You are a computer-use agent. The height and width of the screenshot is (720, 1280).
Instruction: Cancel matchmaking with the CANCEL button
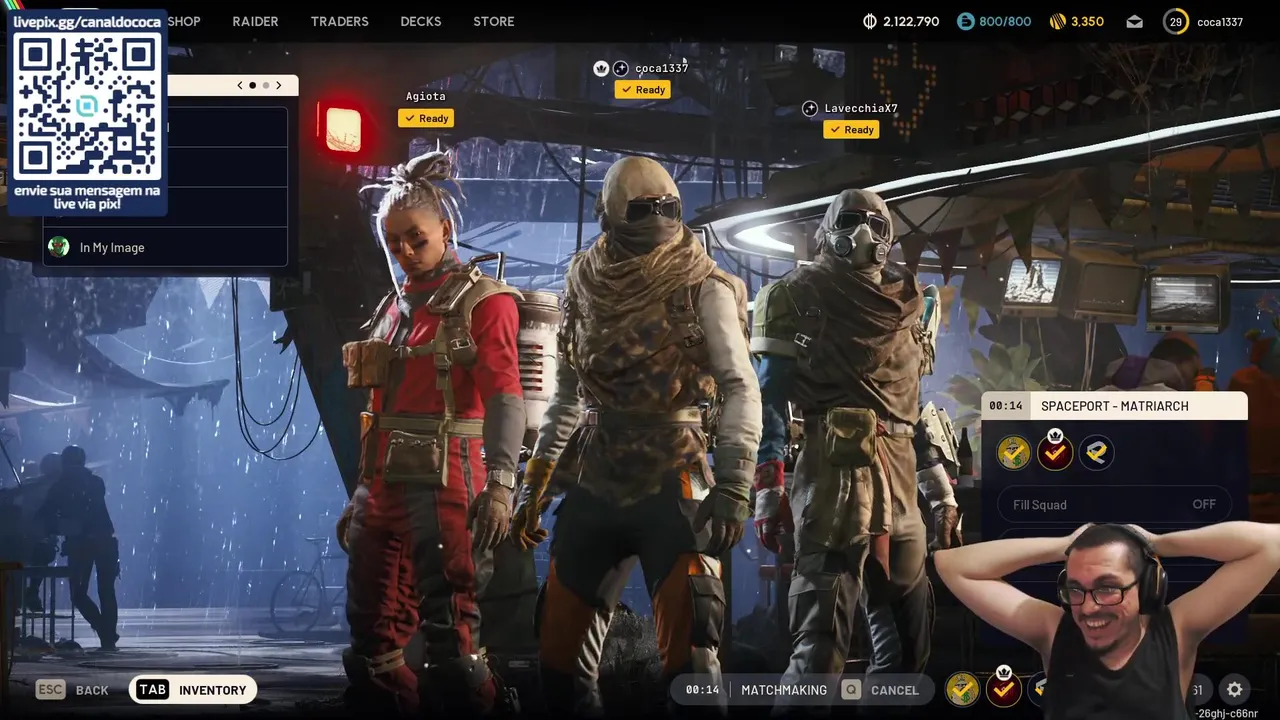click(x=894, y=690)
